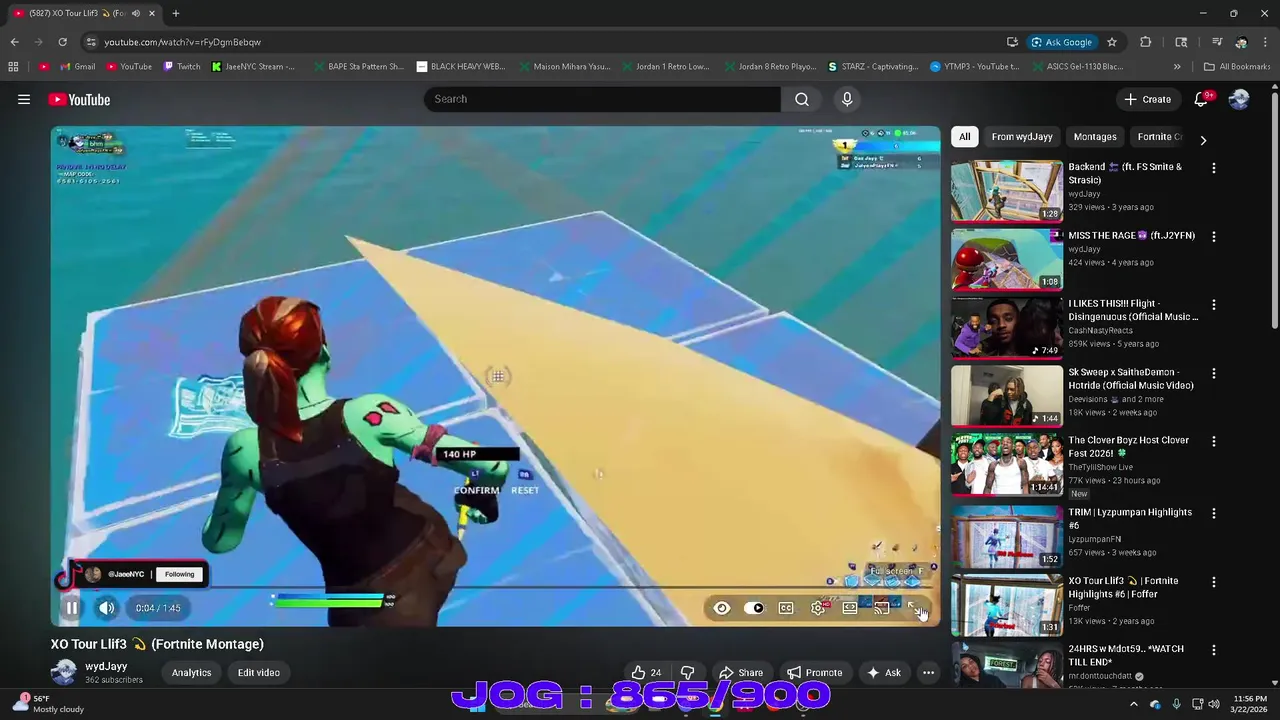Open wydJayy channel avatar

pos(64,673)
